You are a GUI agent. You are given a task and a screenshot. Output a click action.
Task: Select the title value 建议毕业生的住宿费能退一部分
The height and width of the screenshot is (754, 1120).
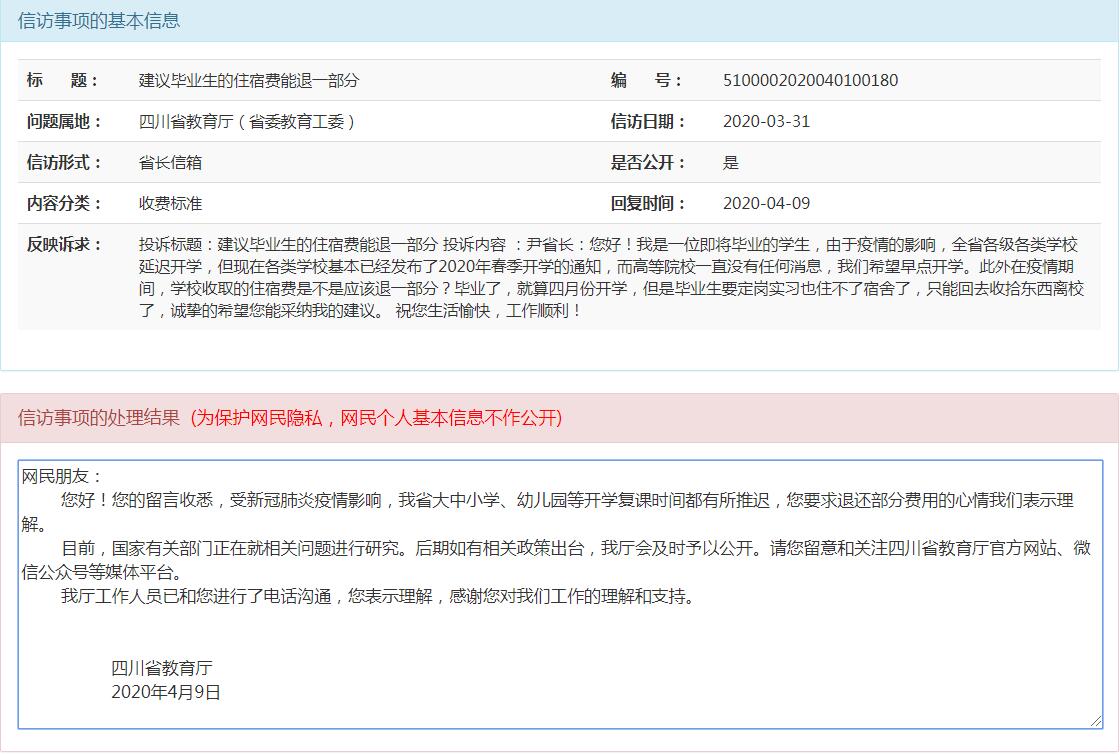click(248, 81)
